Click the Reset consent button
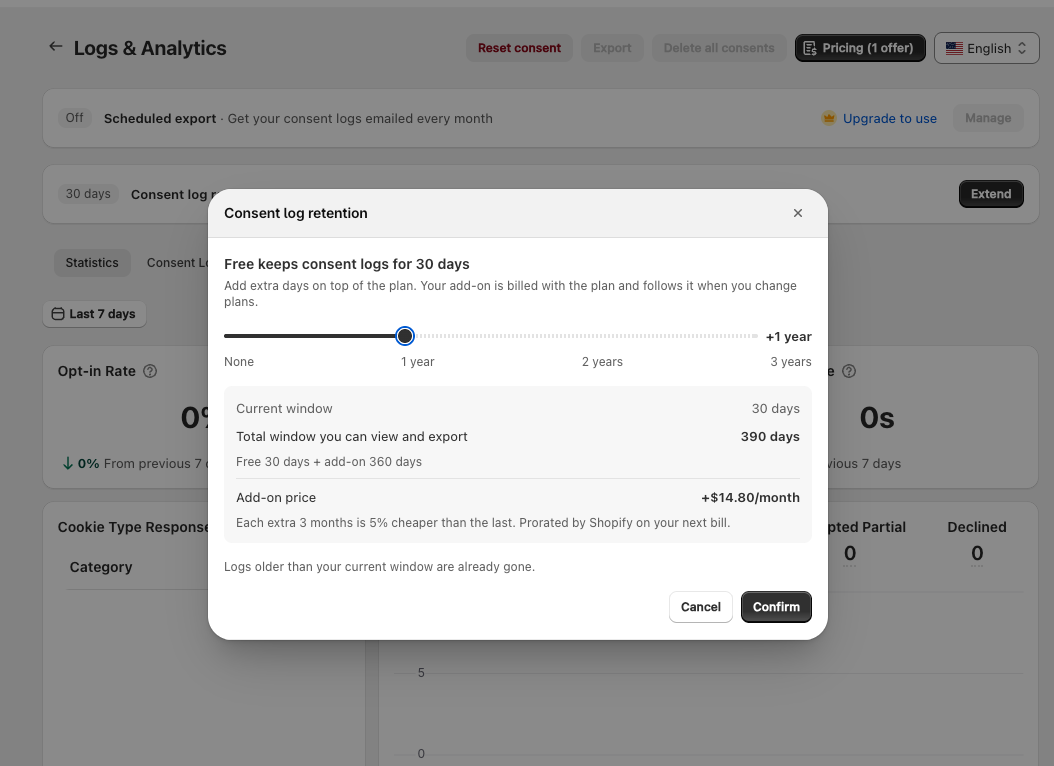 [x=519, y=48]
